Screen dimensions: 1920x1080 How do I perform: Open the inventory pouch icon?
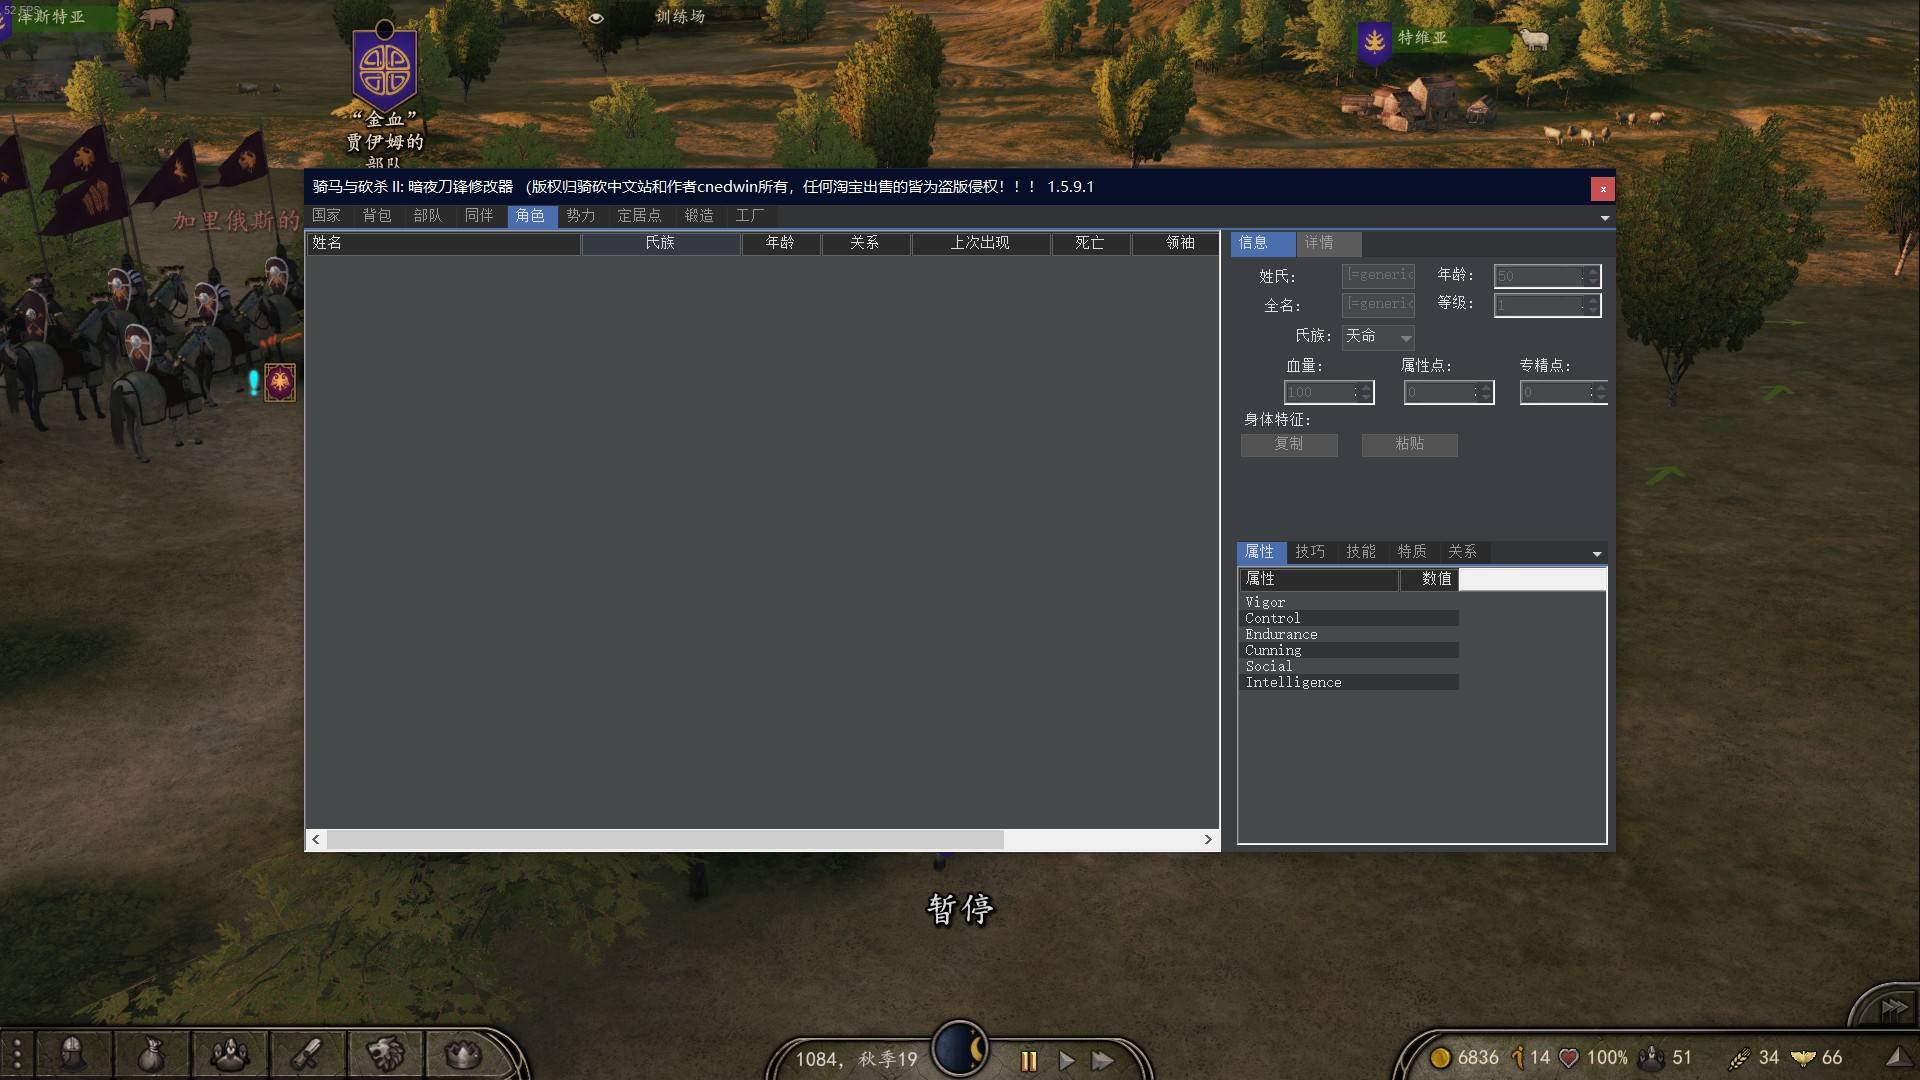[151, 1054]
